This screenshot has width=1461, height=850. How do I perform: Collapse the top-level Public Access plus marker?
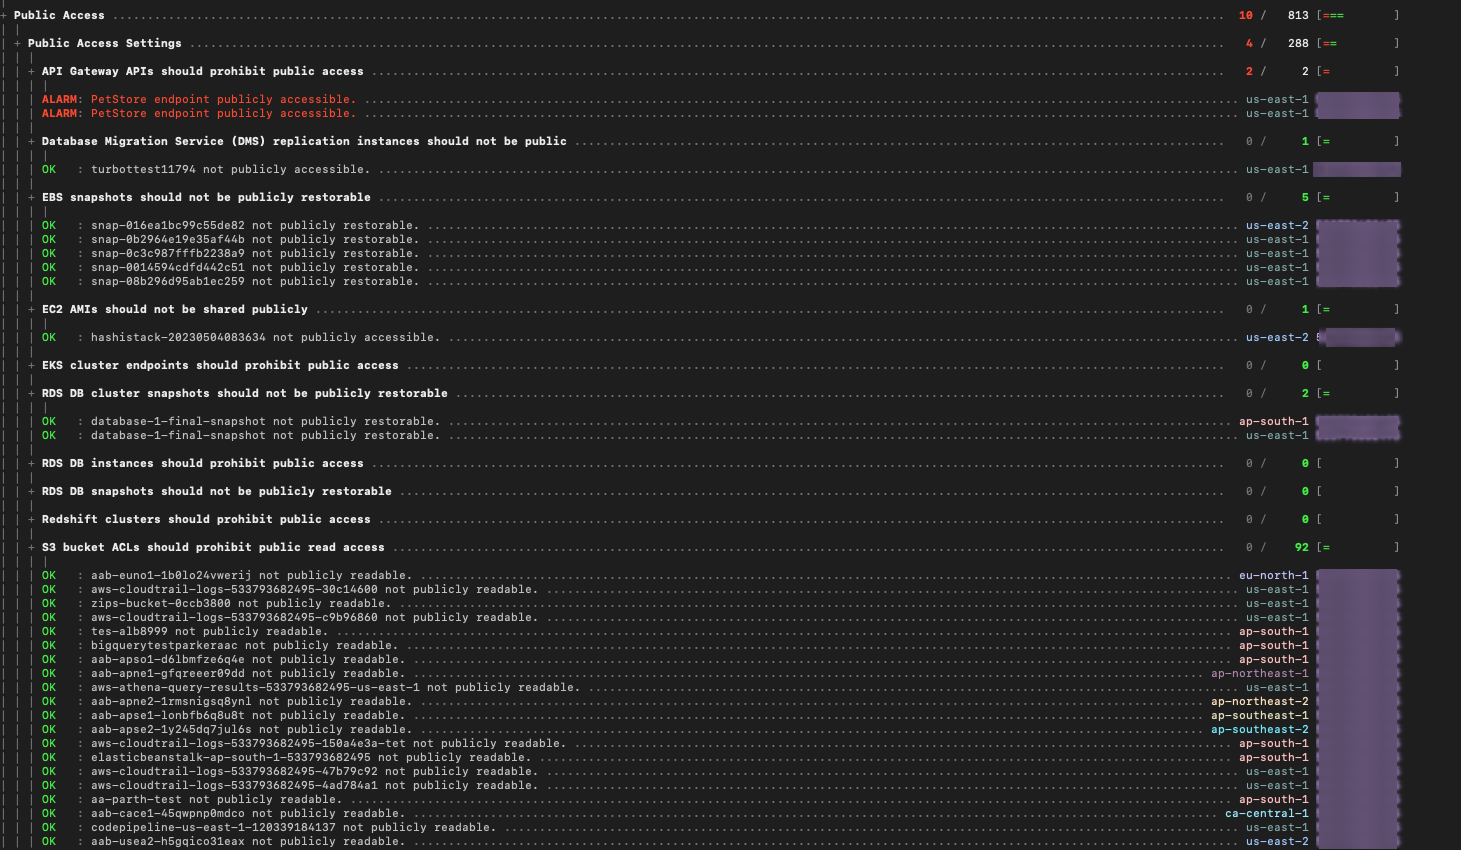pos(4,15)
